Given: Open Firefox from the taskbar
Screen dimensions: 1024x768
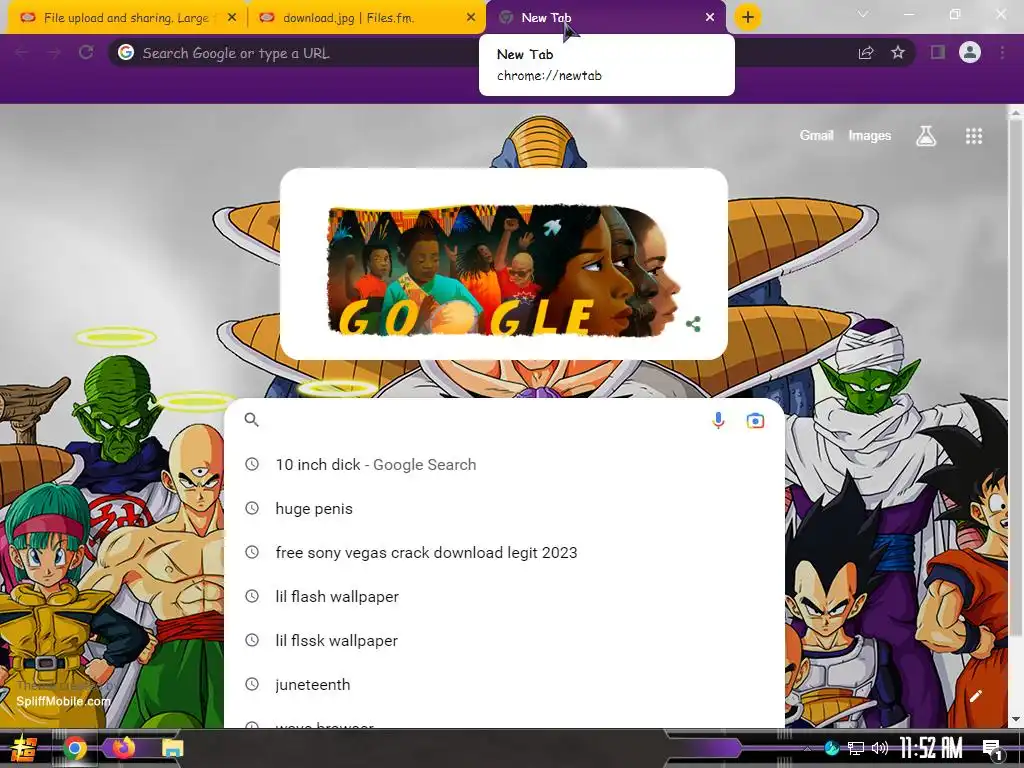Looking at the screenshot, I should coord(123,747).
